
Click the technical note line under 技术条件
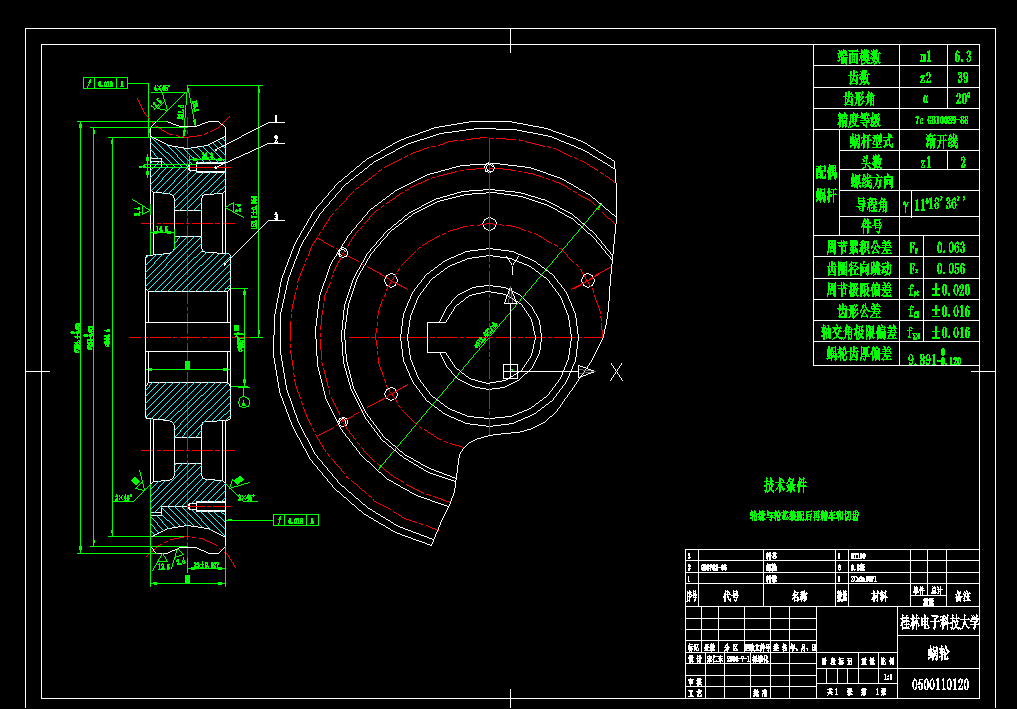click(x=804, y=516)
